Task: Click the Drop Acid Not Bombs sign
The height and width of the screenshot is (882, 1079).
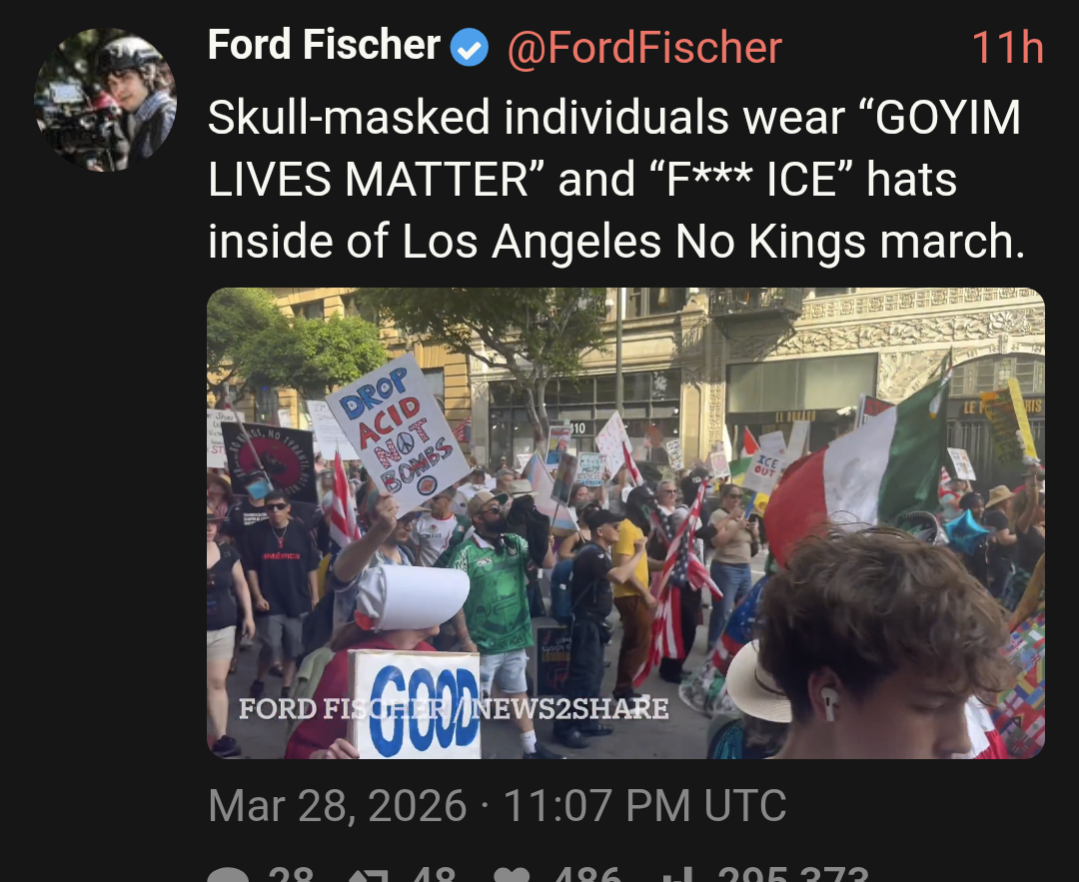Action: (x=398, y=432)
